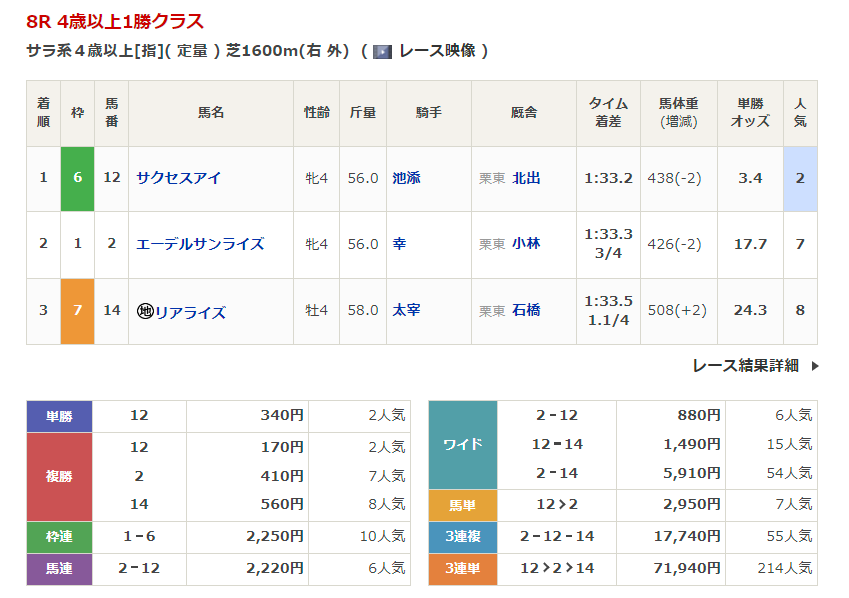This screenshot has width=849, height=598.
Task: Open jockey 池添 profile
Action: [x=406, y=178]
